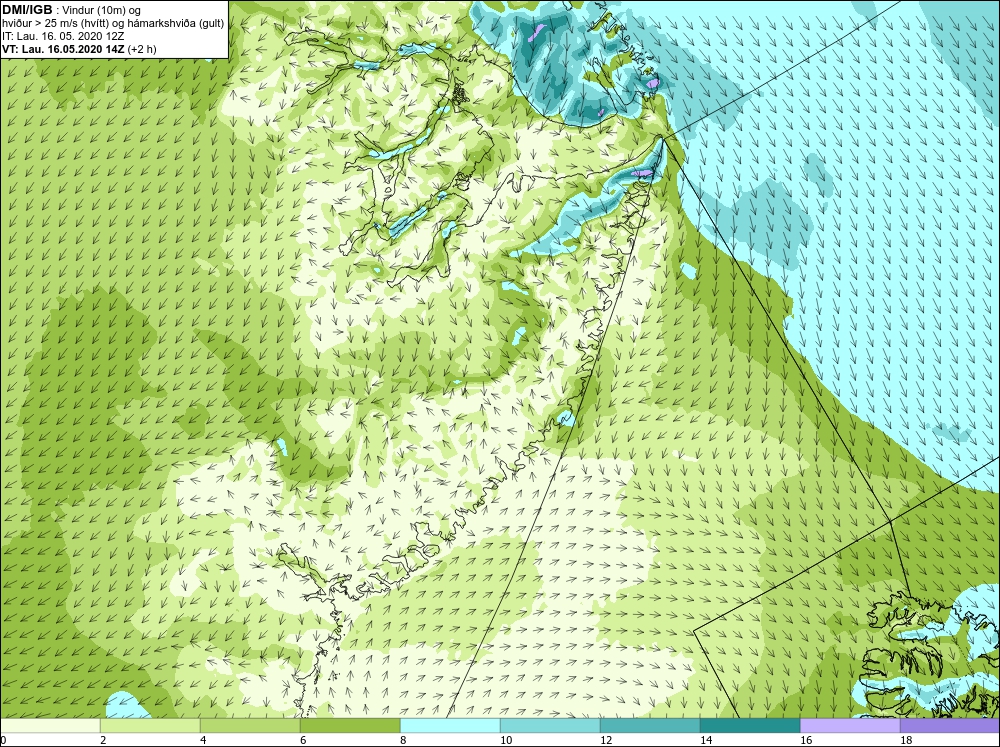Screen dimensions: 1000x747
Task: Click the purple swatch above 18 m/s
Action: pos(950,726)
